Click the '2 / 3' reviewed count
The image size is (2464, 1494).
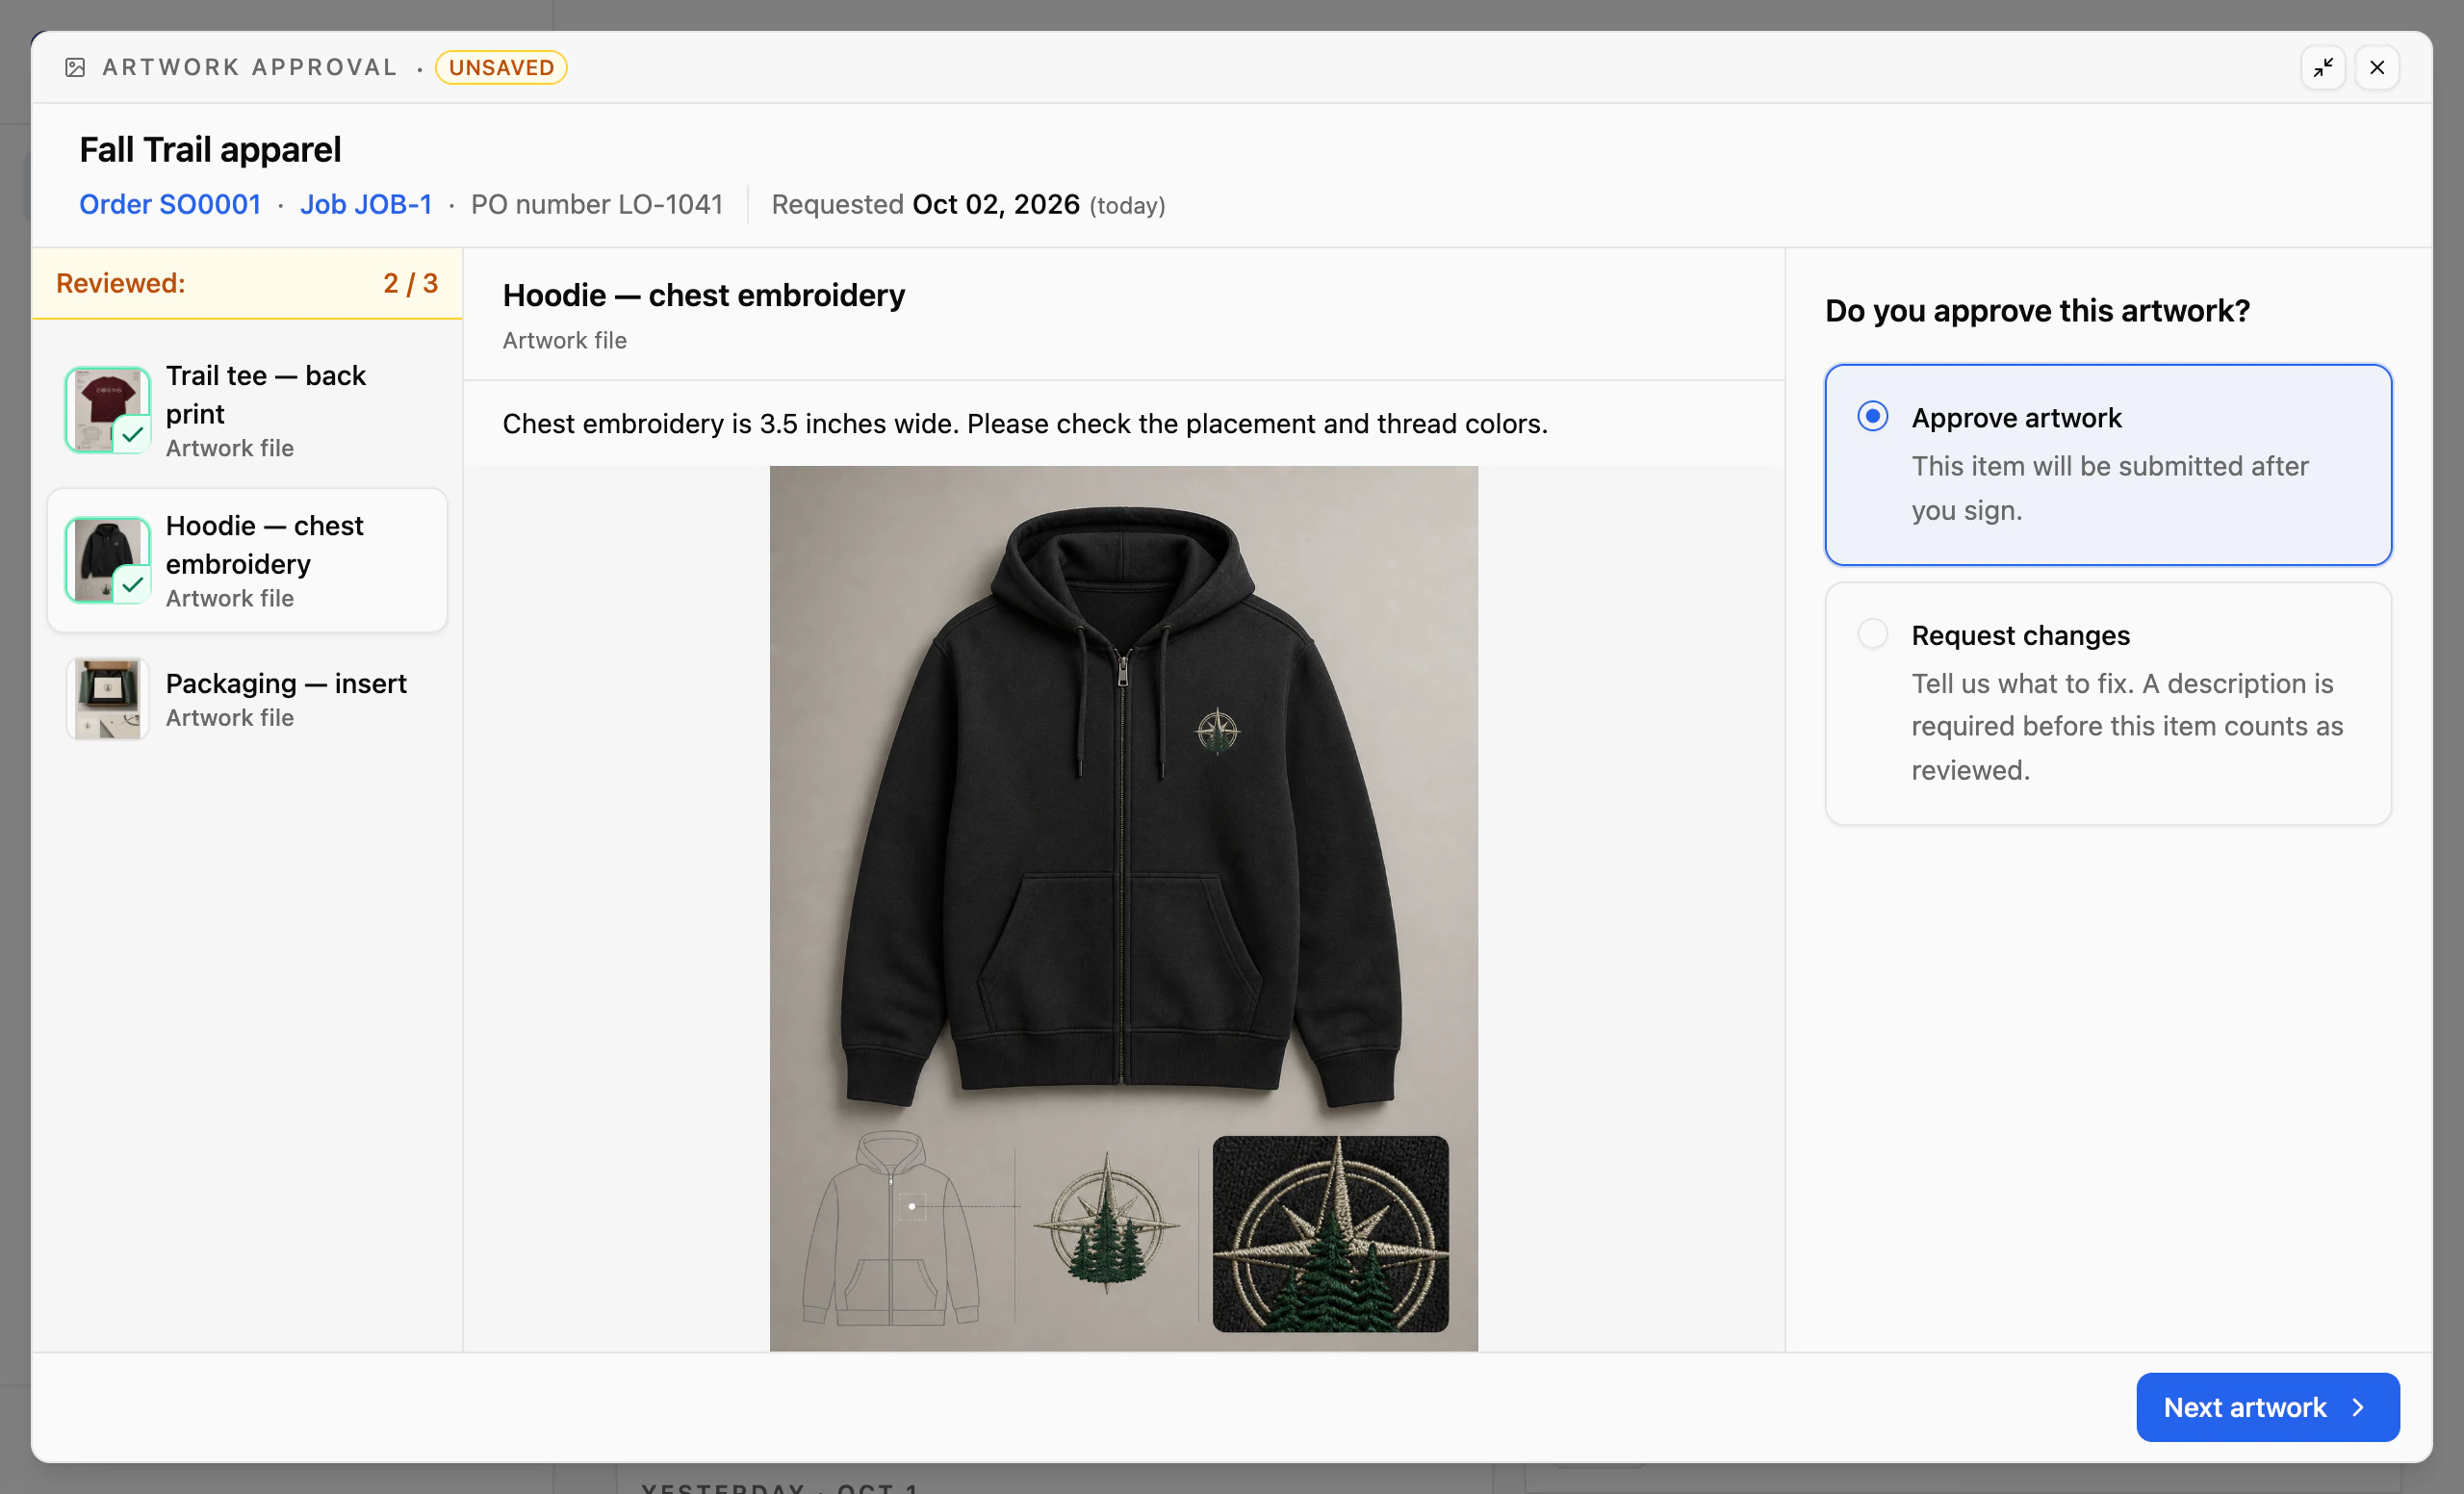(x=410, y=283)
